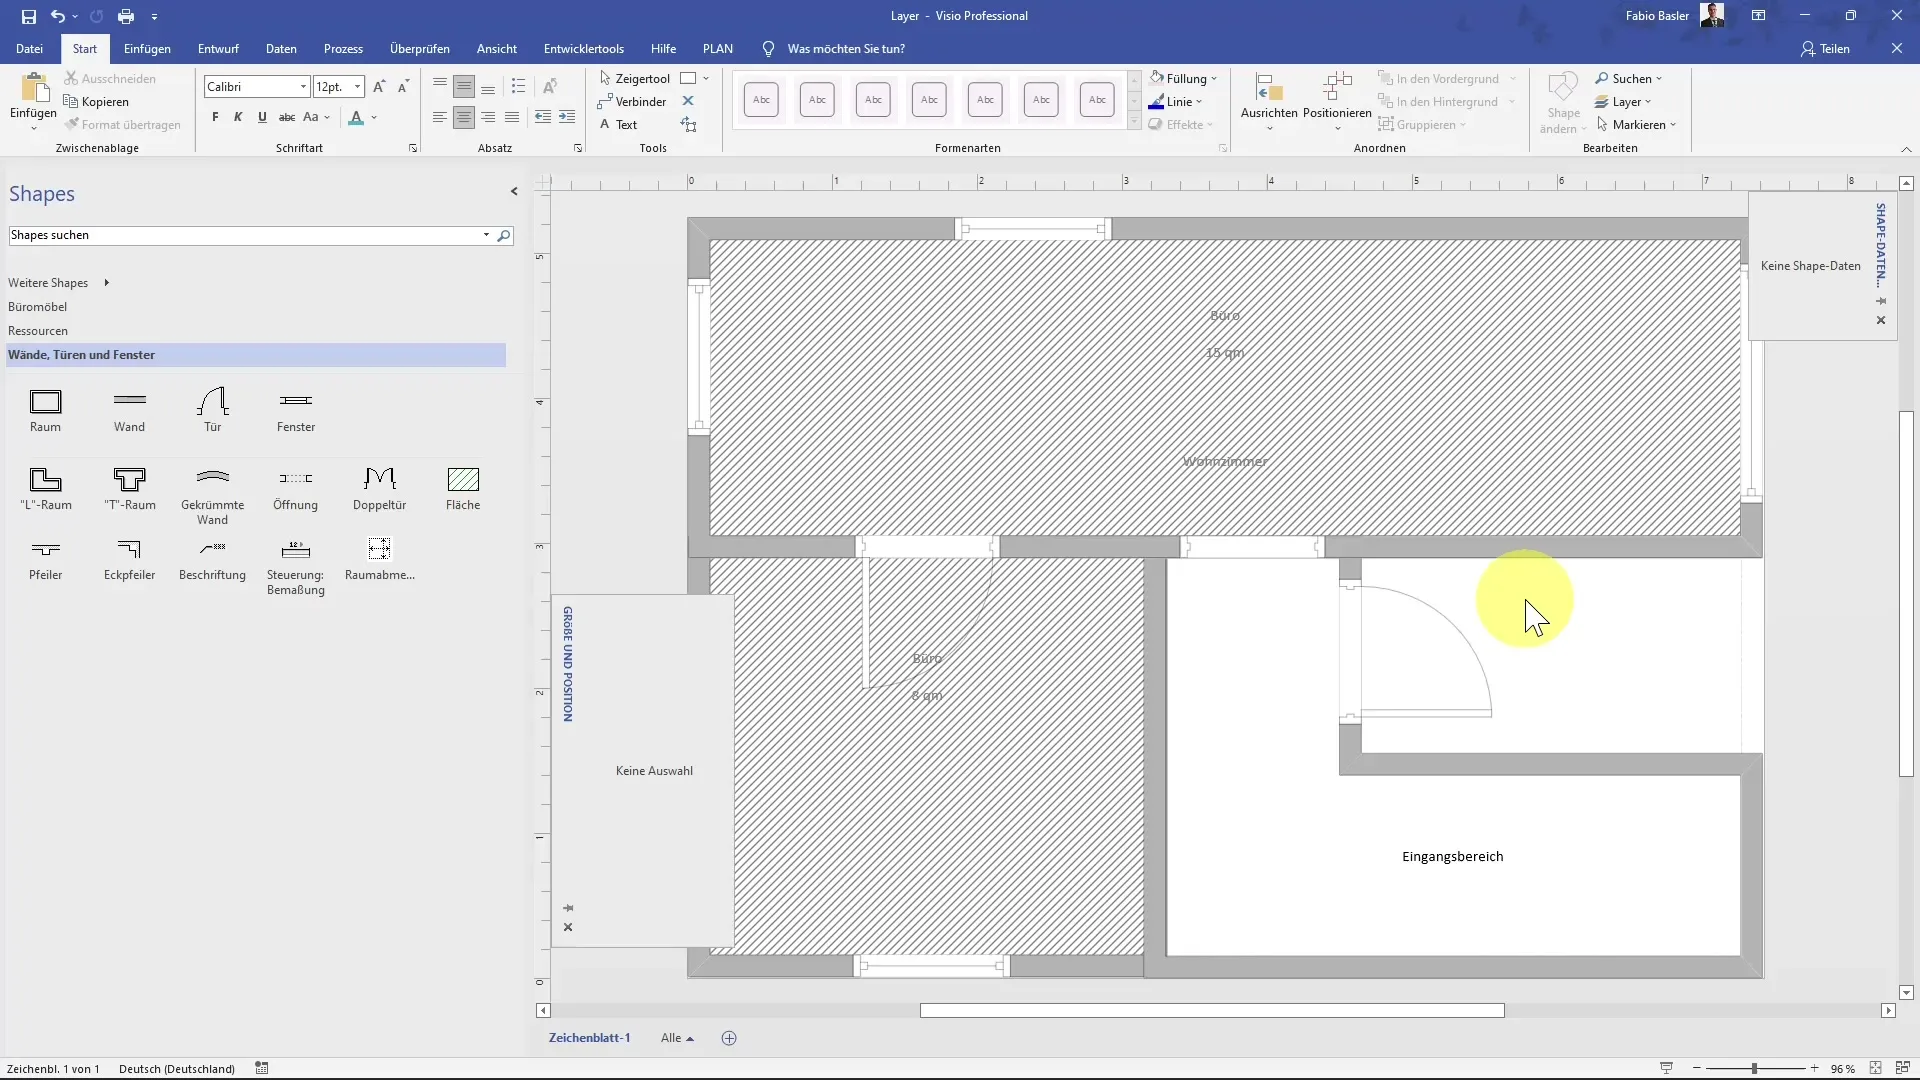Click the Positionieren button
Image resolution: width=1920 pixels, height=1080 pixels.
[x=1337, y=102]
